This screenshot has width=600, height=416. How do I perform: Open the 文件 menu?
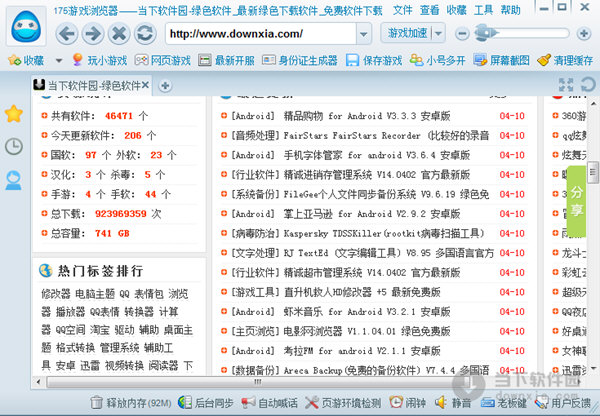tap(403, 10)
